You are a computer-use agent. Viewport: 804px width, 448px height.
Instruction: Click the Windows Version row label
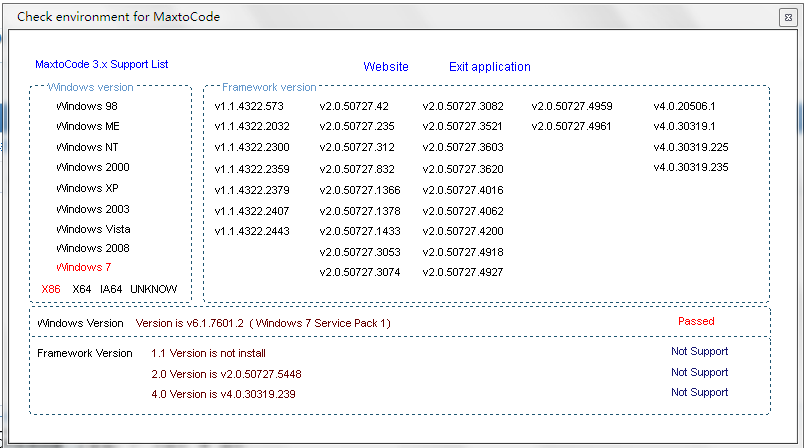coord(81,323)
